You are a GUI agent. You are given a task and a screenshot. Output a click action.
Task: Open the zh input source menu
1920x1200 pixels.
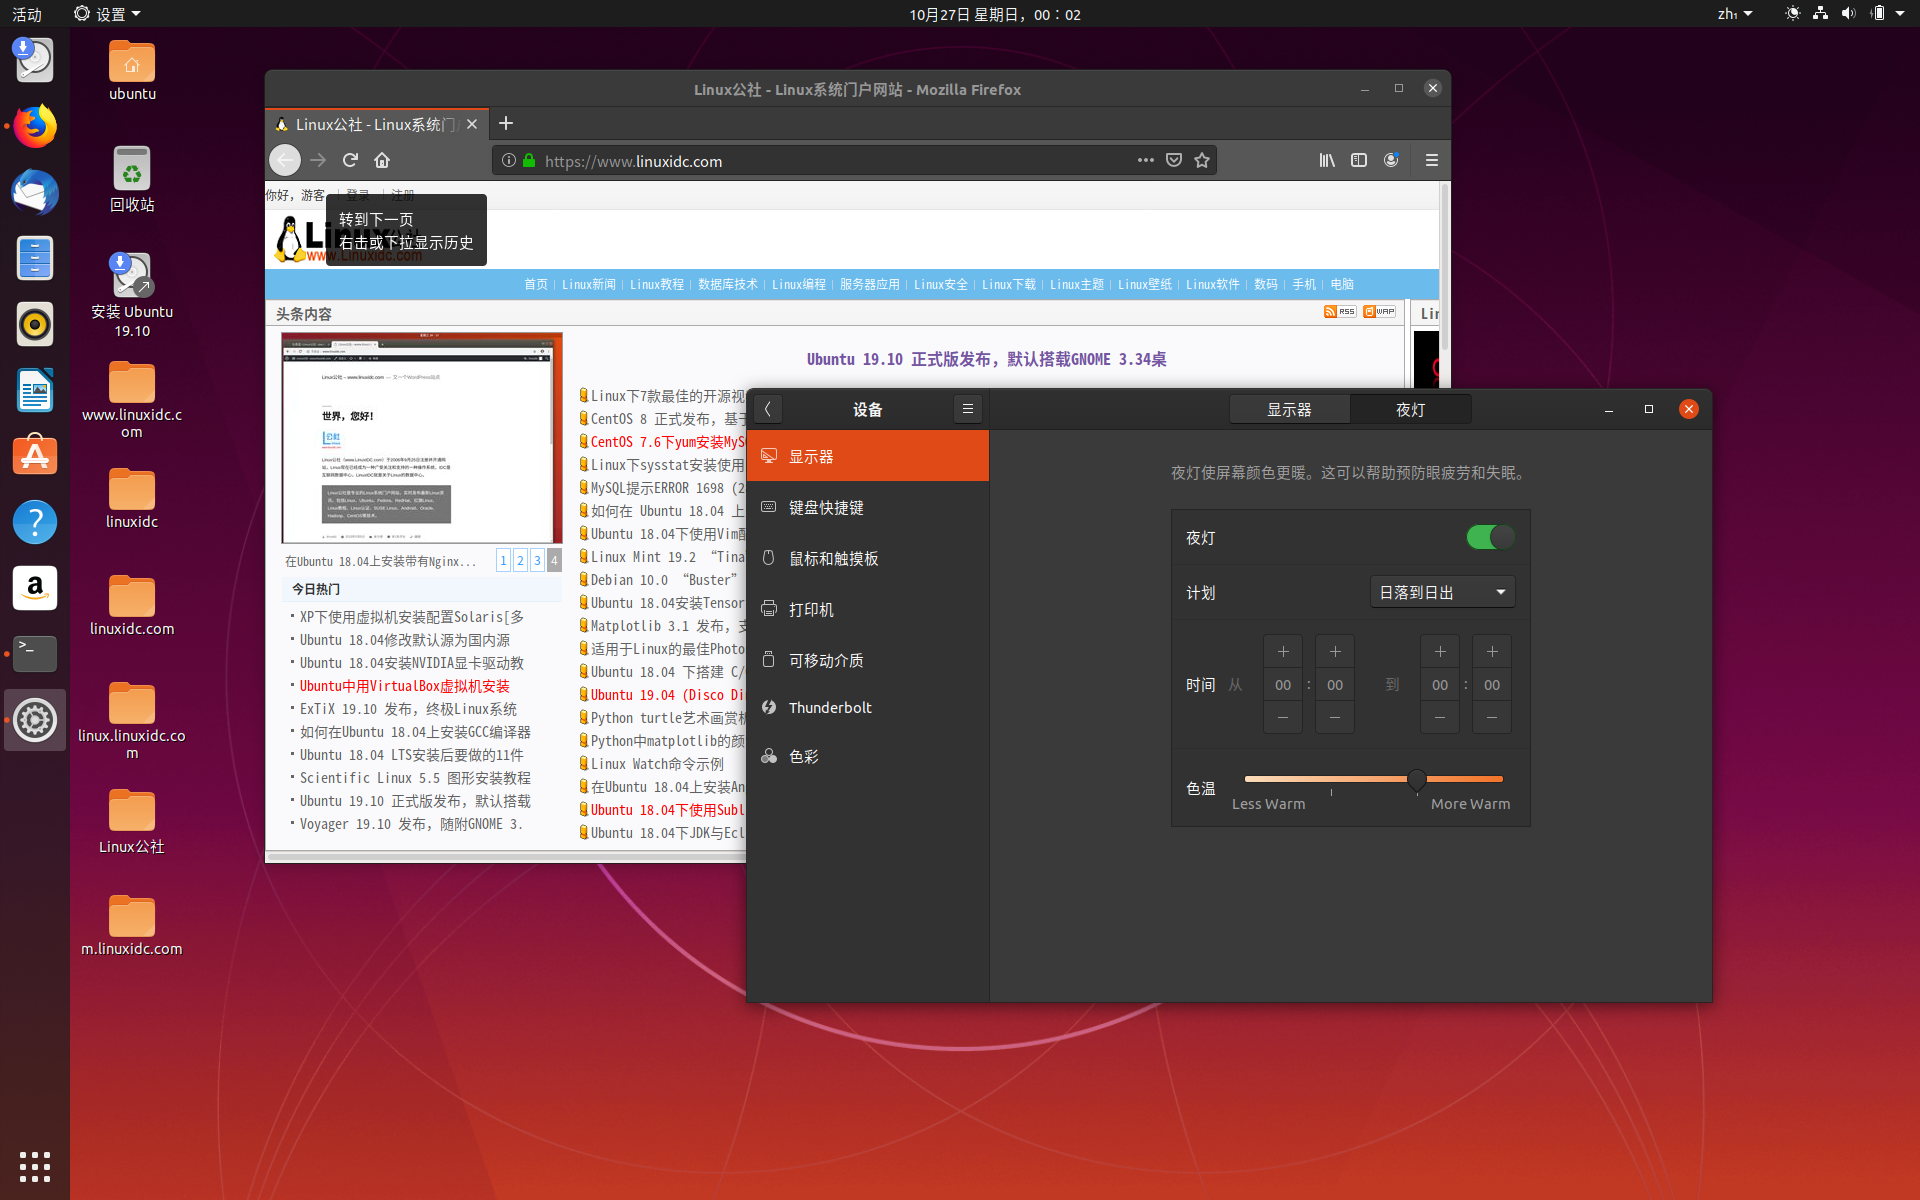tap(1734, 14)
